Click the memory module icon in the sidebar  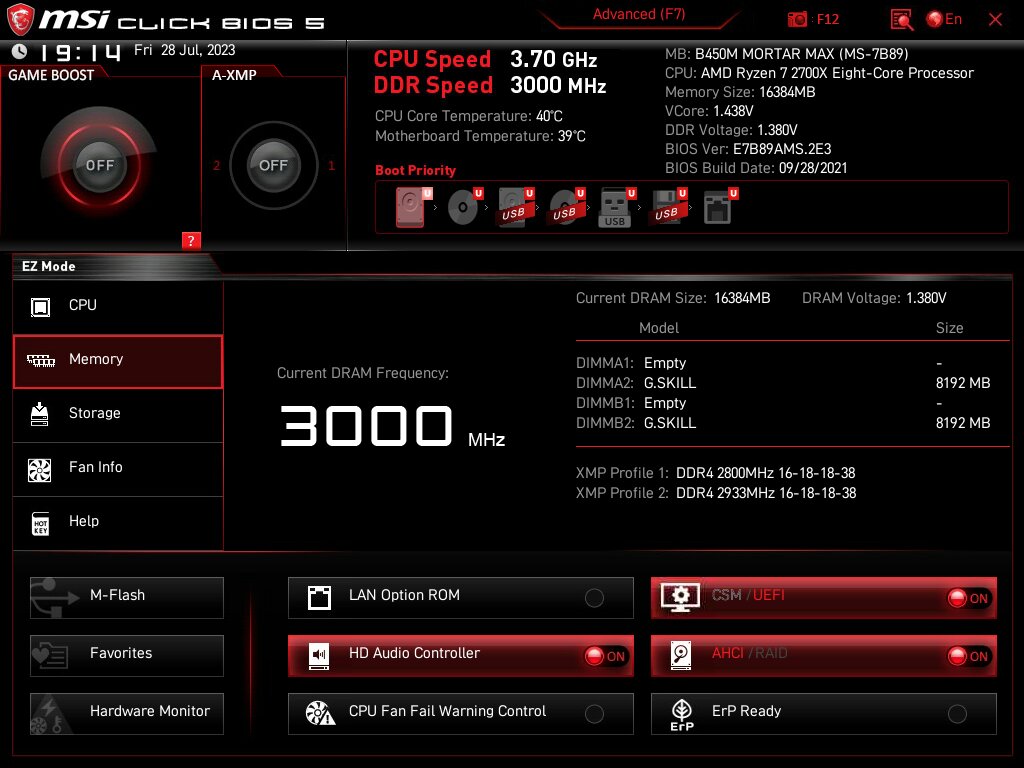pos(40,360)
